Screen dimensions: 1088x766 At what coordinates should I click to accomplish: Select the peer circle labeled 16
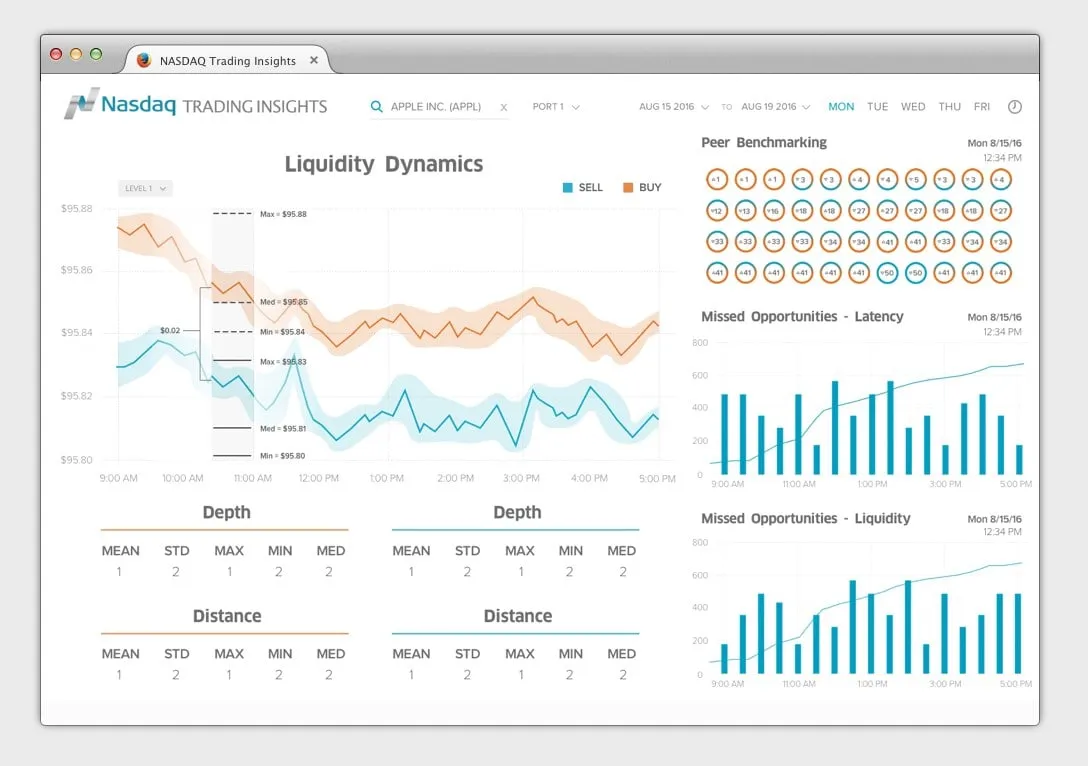coord(774,210)
